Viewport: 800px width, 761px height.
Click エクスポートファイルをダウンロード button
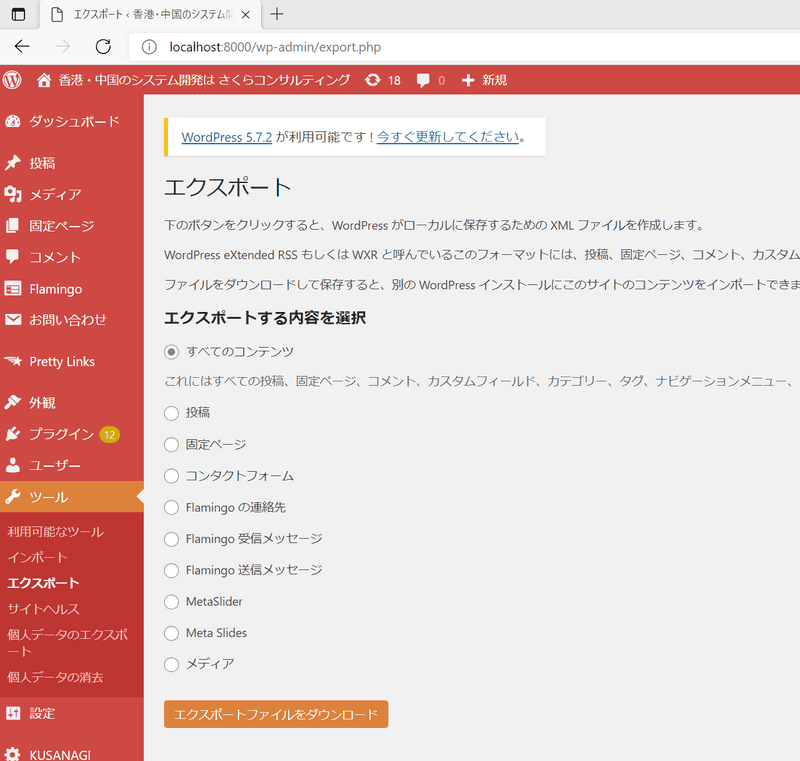coord(275,714)
